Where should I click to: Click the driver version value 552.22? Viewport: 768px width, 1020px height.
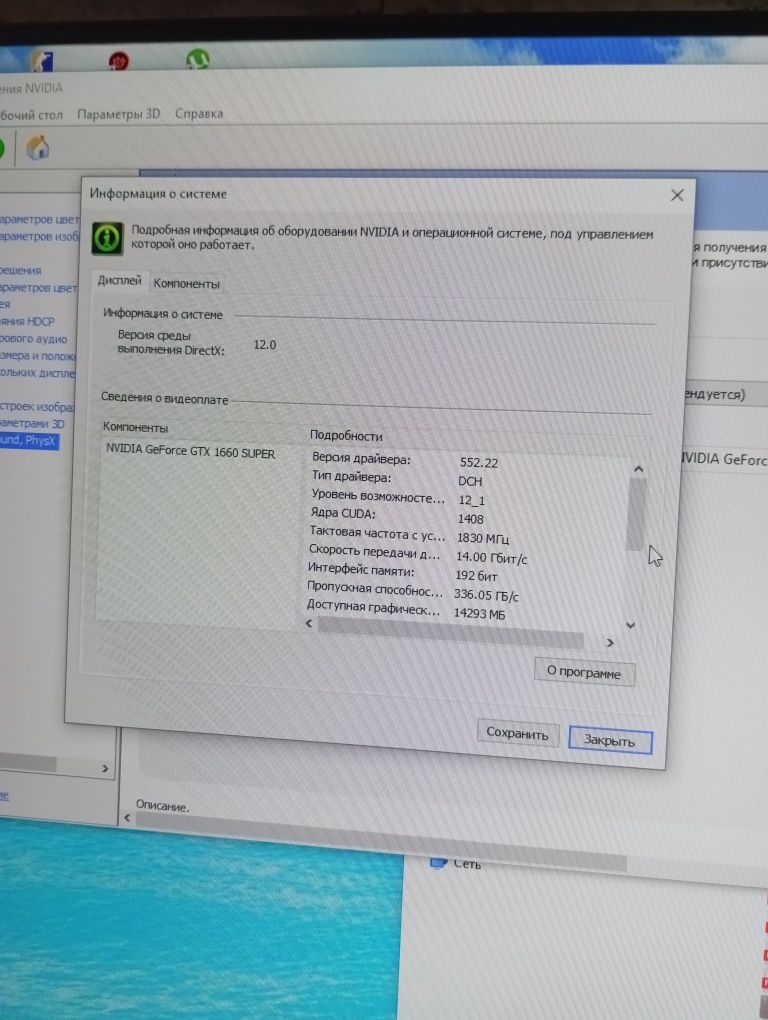point(479,463)
